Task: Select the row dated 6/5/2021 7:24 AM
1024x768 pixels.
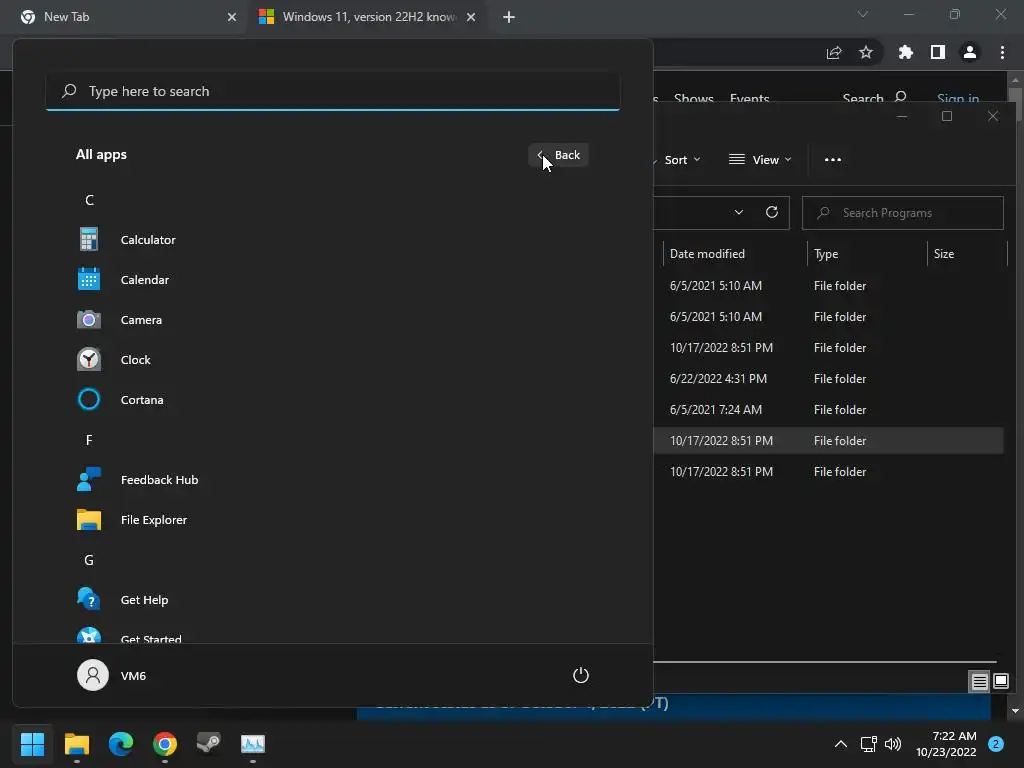Action: coord(828,409)
